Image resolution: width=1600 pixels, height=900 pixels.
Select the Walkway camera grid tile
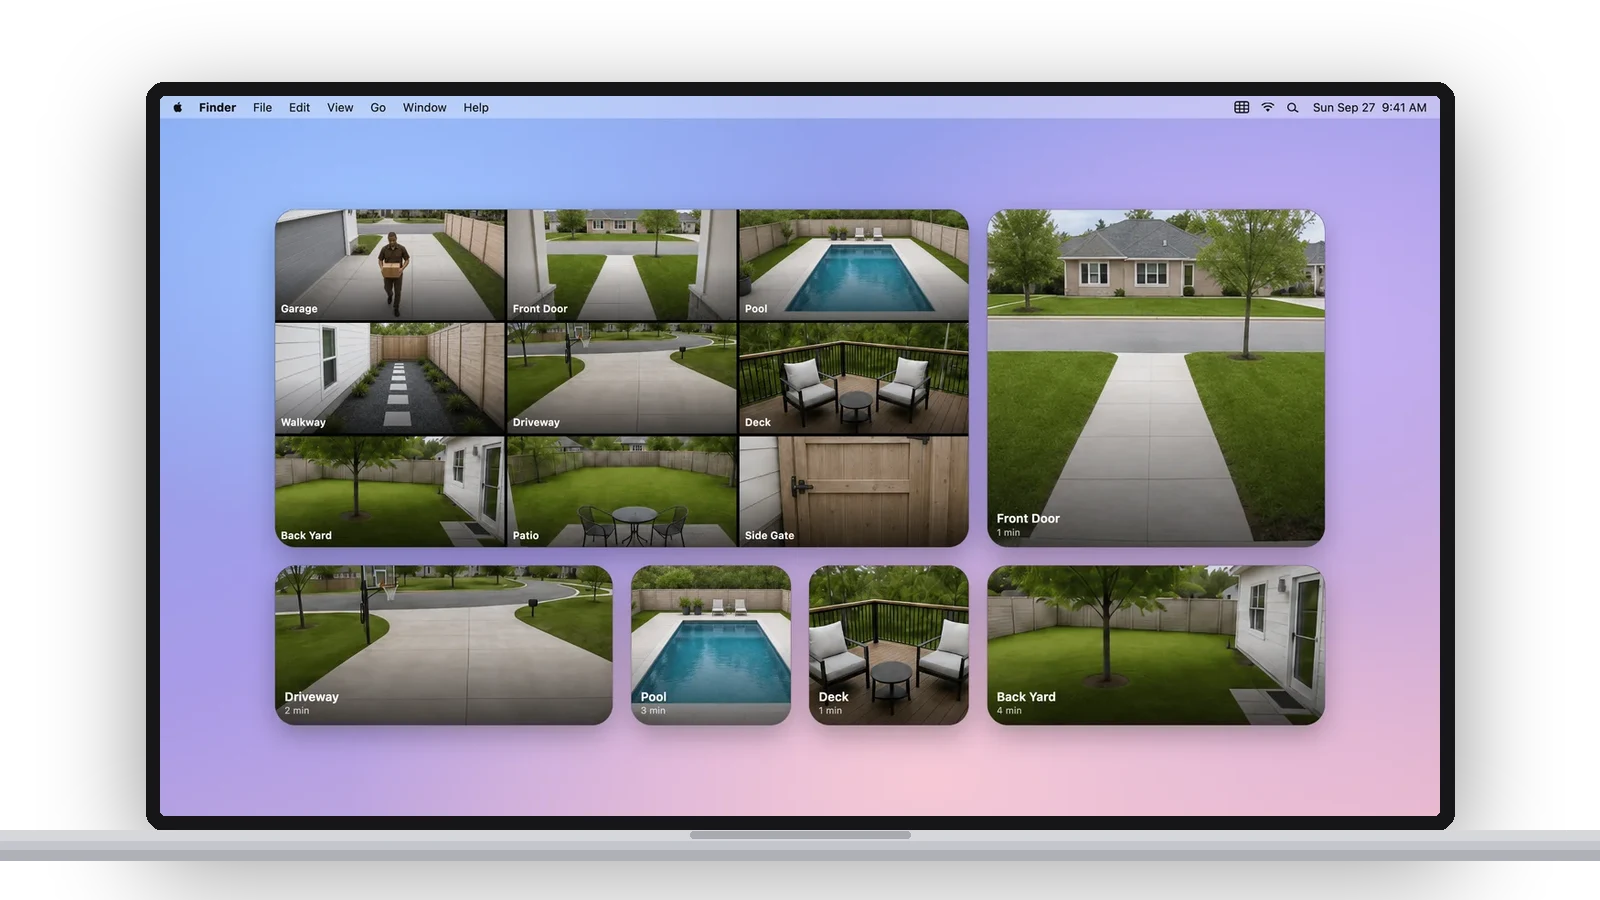pos(390,378)
